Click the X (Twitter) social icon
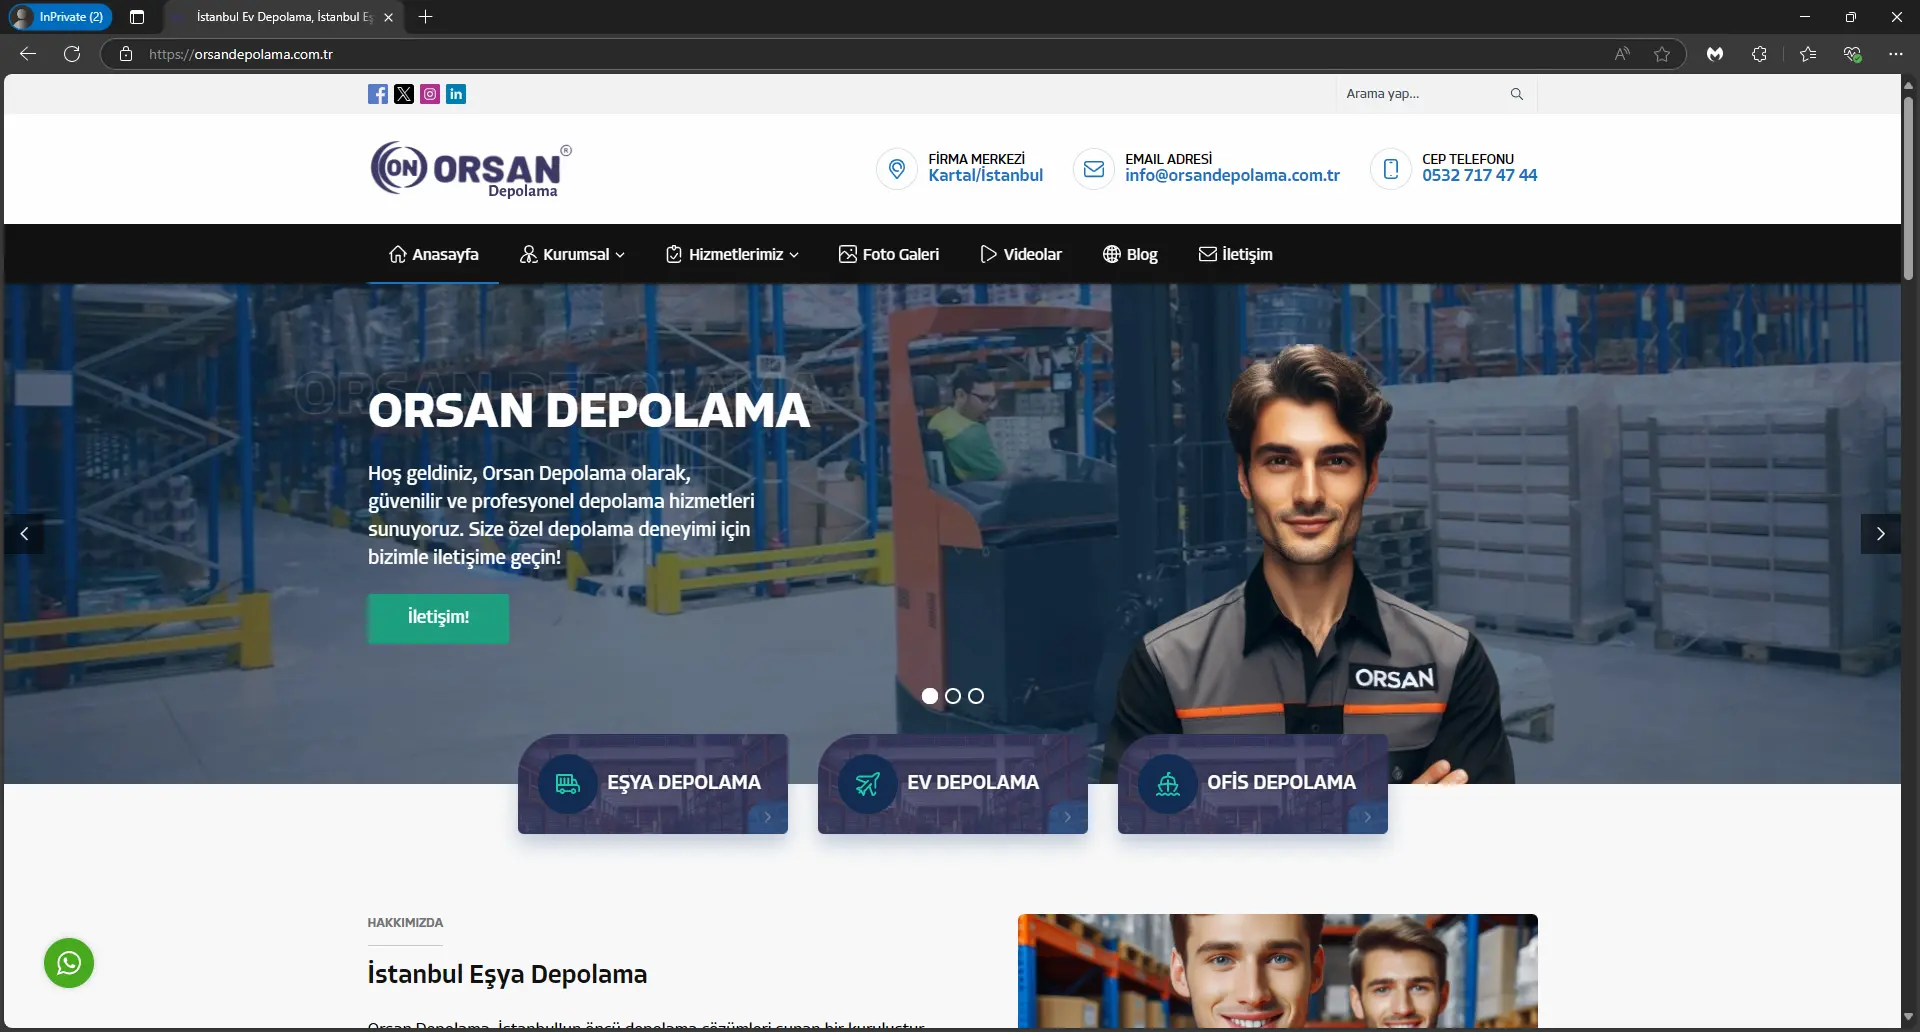The width and height of the screenshot is (1920, 1032). click(x=403, y=93)
